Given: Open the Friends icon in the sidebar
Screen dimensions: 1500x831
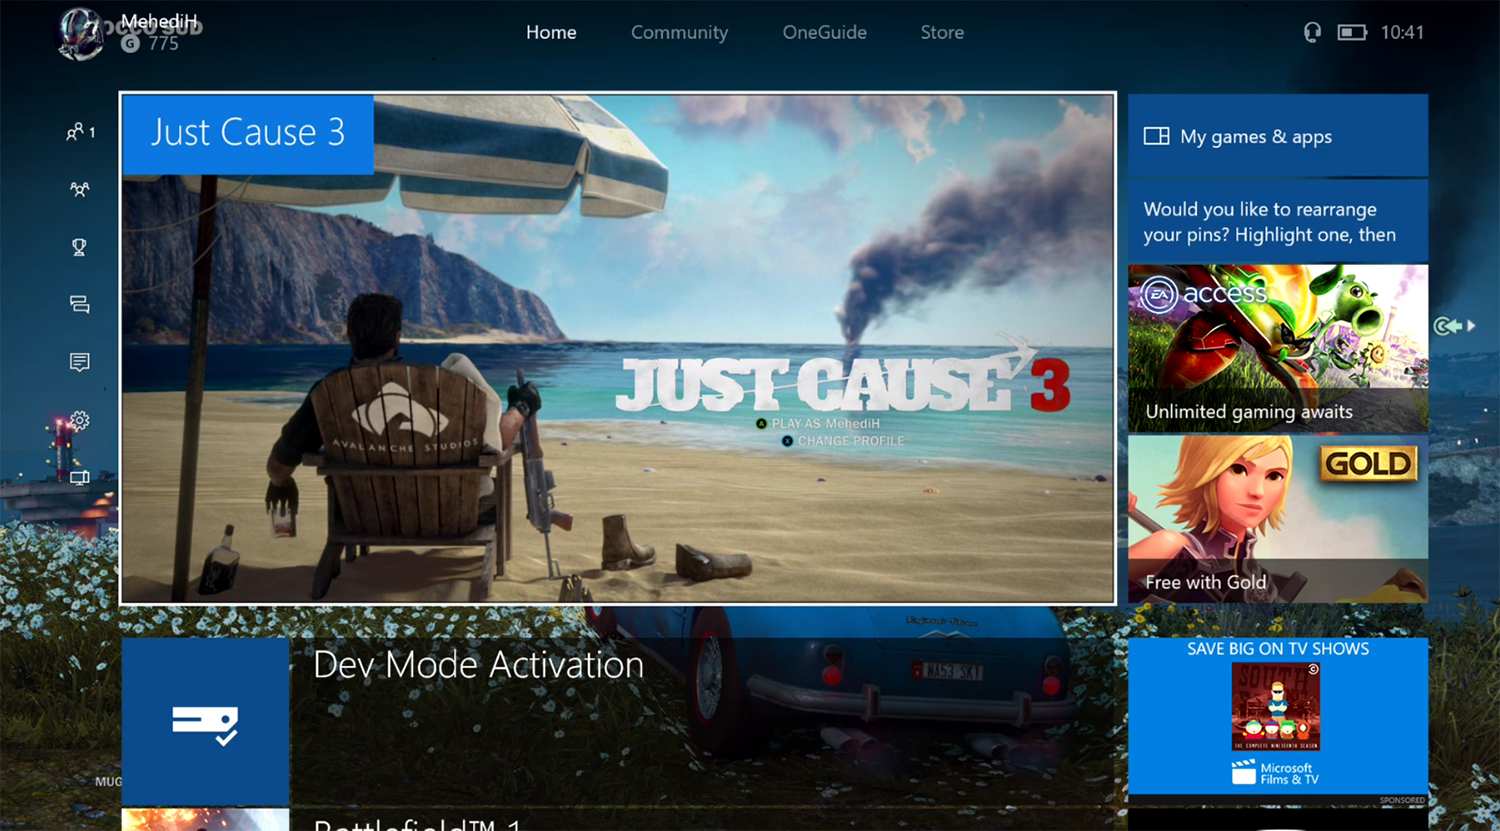Looking at the screenshot, I should click(79, 131).
